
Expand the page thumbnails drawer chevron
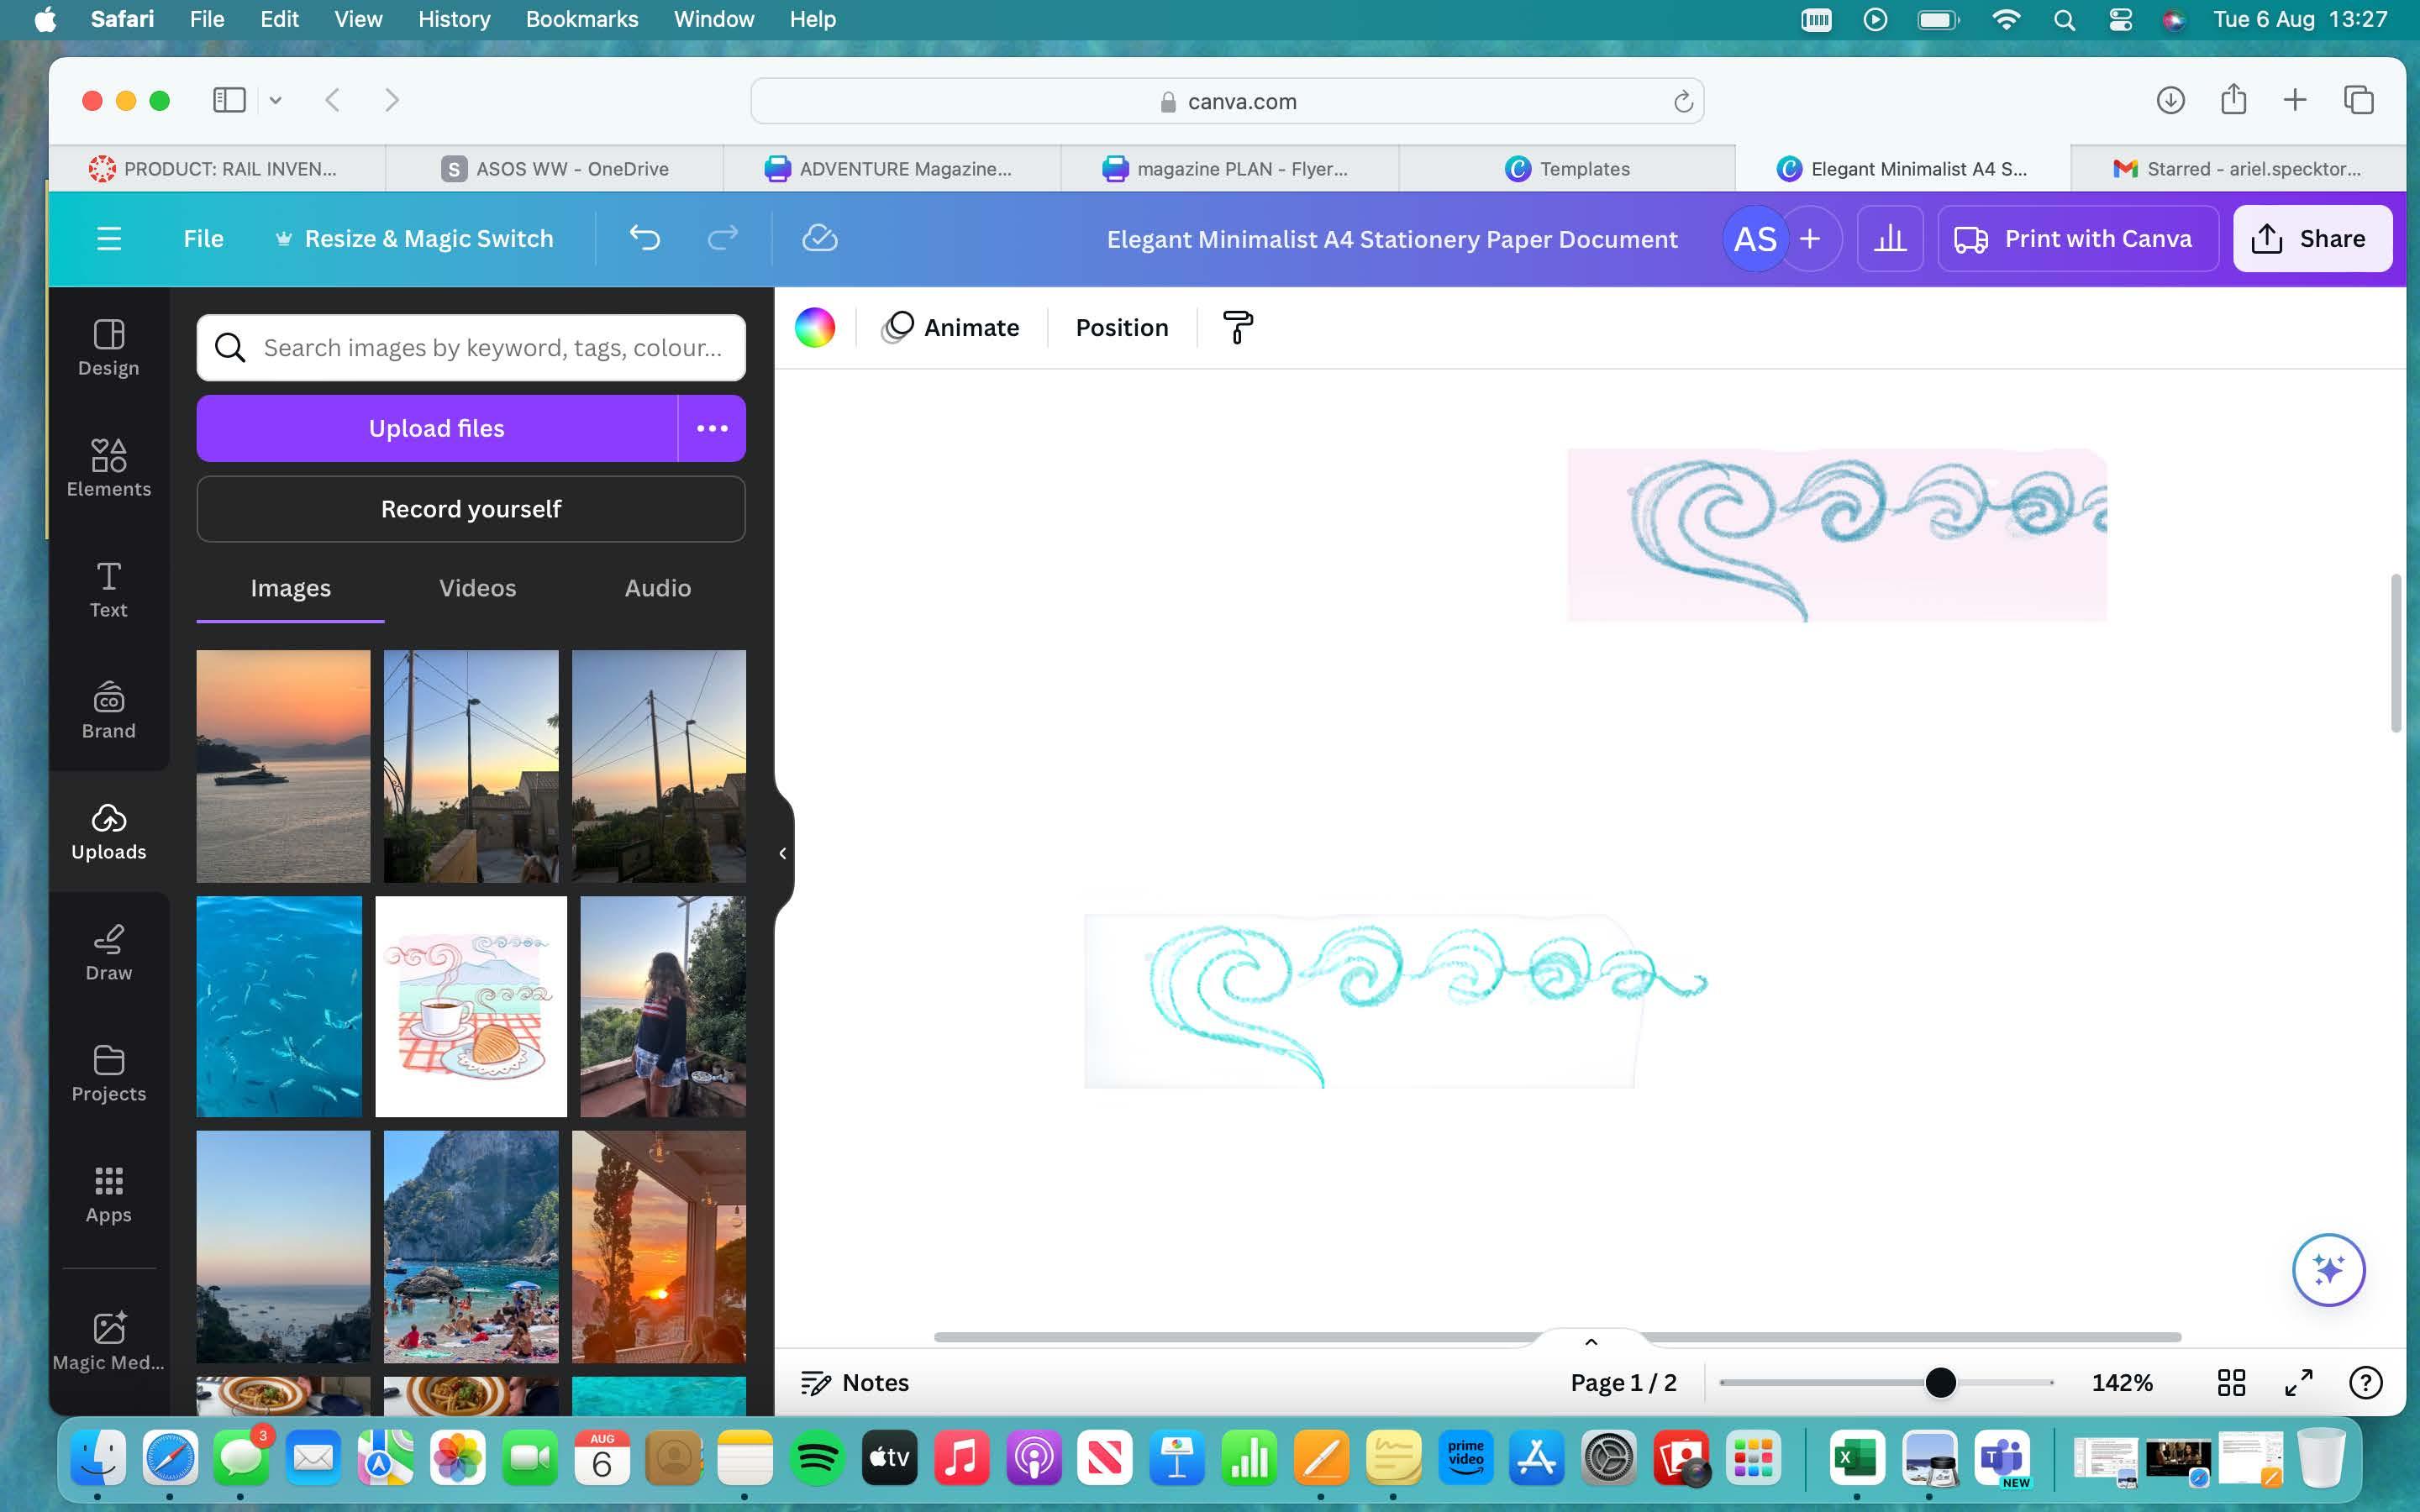[1591, 1342]
